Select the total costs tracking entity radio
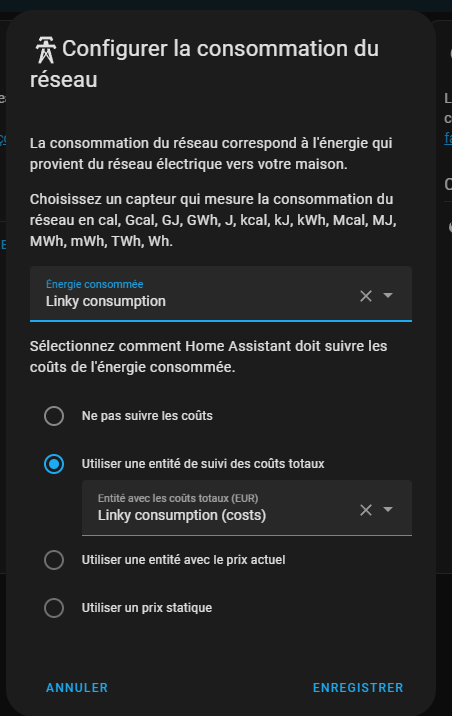This screenshot has width=452, height=716. pos(54,464)
